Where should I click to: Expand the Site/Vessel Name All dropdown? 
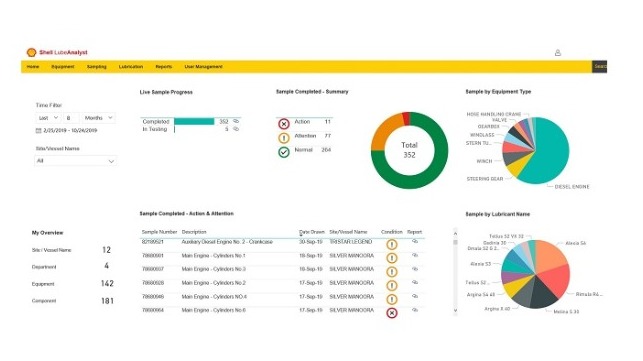tap(75, 161)
